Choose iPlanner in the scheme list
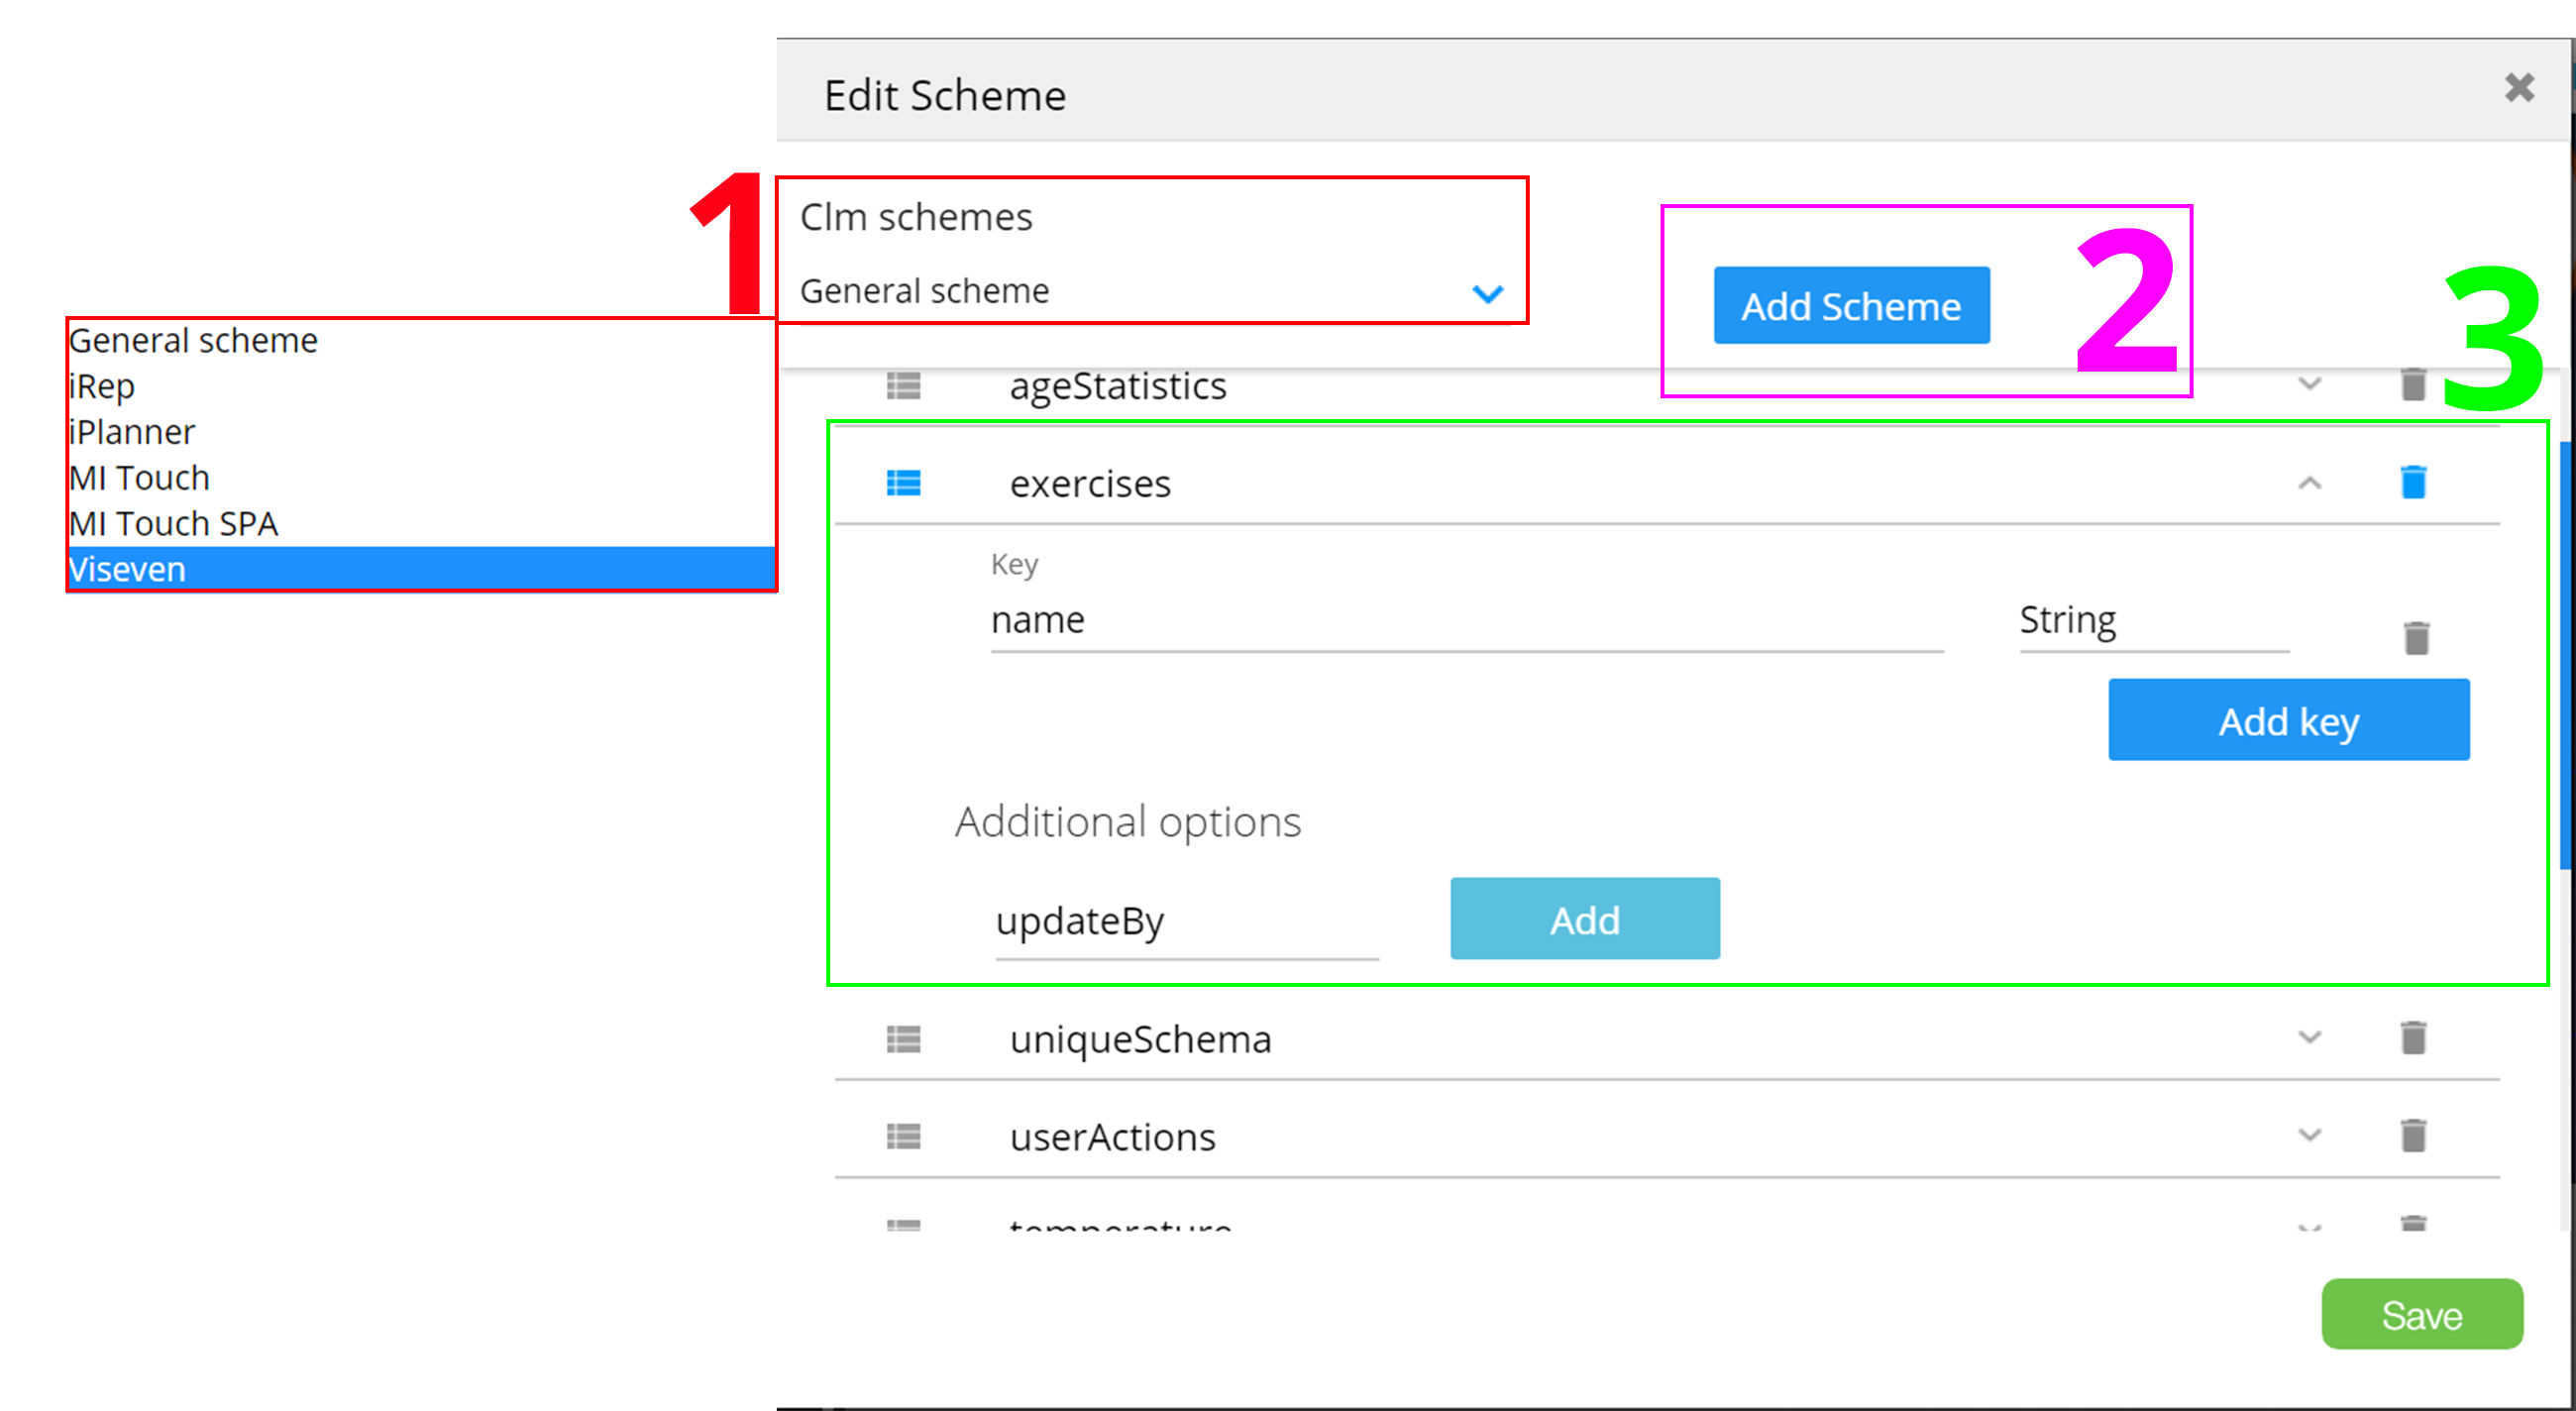Viewport: 2576px width, 1411px height. click(x=132, y=432)
